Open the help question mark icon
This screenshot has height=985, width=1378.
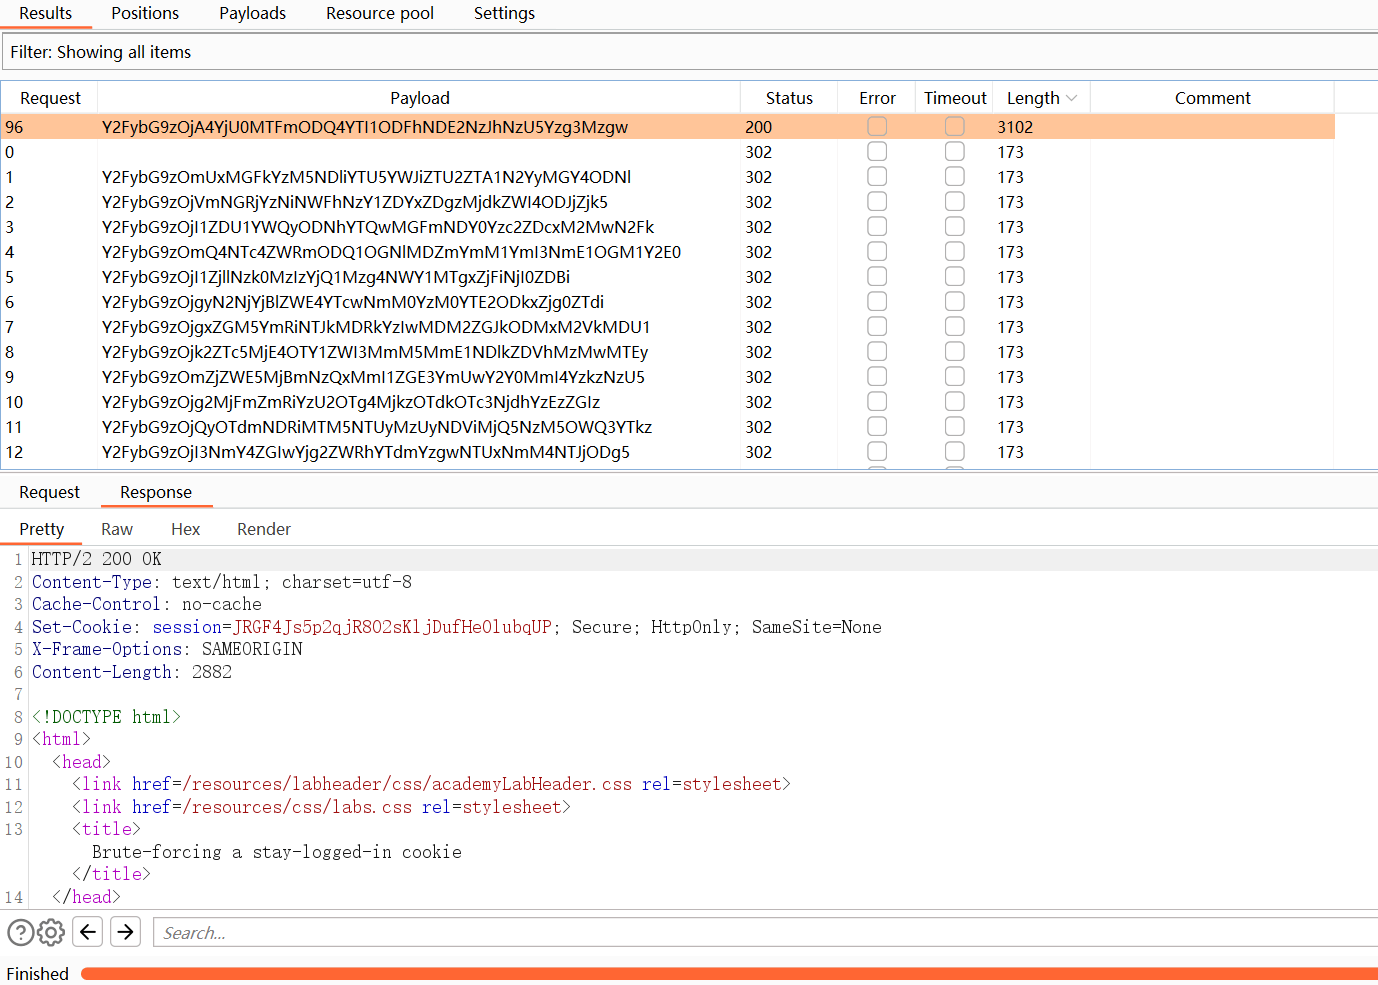pos(20,933)
